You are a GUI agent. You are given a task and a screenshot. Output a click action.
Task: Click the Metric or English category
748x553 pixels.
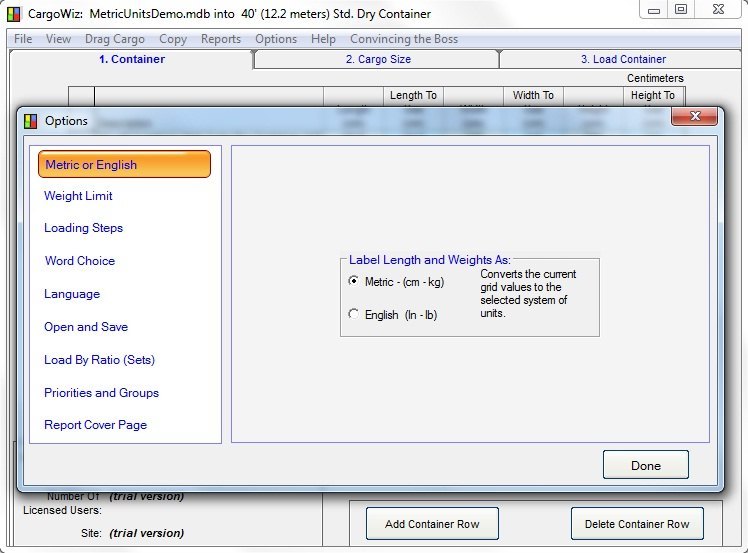coord(124,165)
